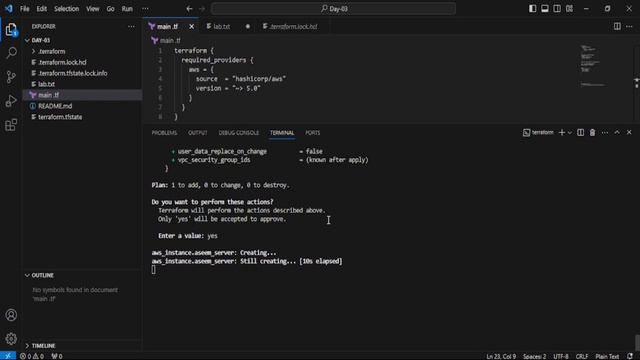Image resolution: width=640 pixels, height=360 pixels.
Task: Show more menu items ellipsis
Action: coord(145,9)
